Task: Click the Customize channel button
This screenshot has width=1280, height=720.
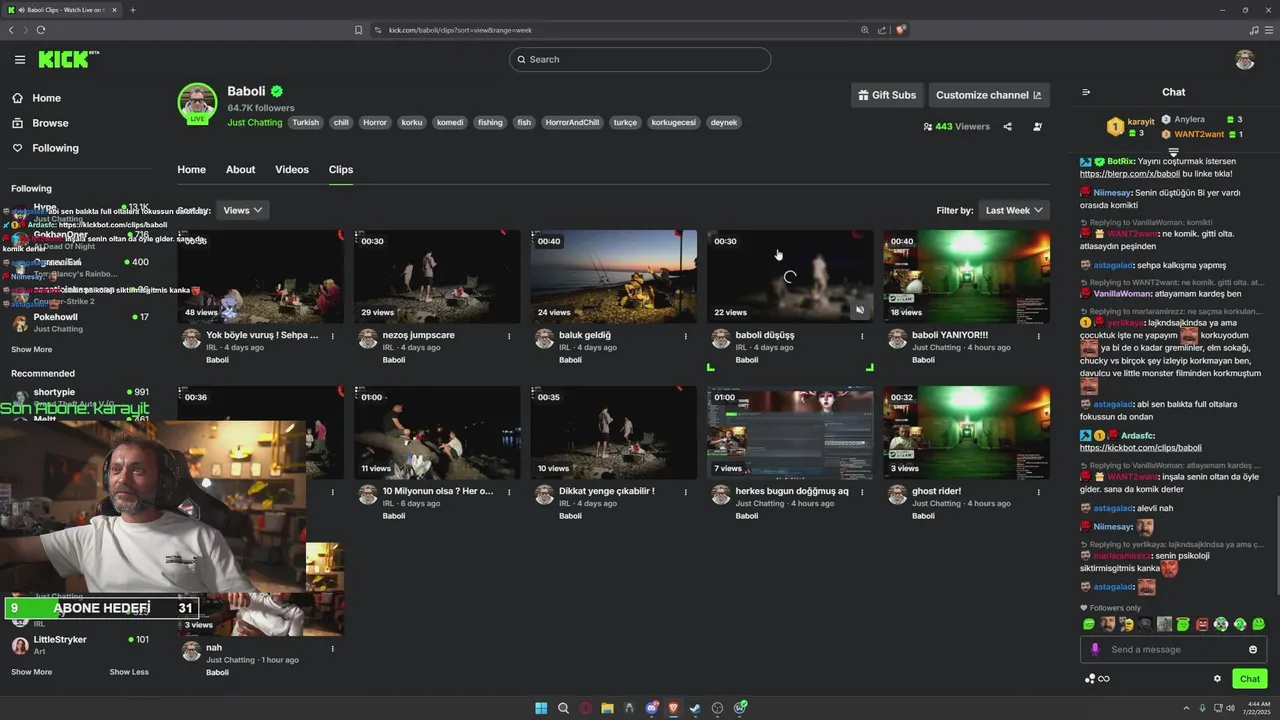Action: pos(989,95)
